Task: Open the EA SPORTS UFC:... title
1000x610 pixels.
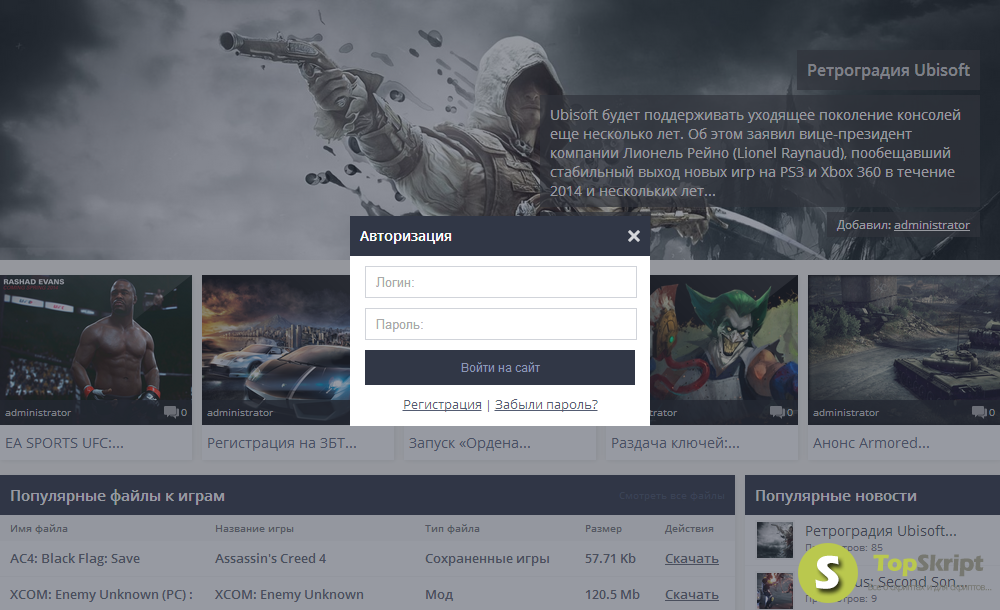Action: (x=64, y=443)
